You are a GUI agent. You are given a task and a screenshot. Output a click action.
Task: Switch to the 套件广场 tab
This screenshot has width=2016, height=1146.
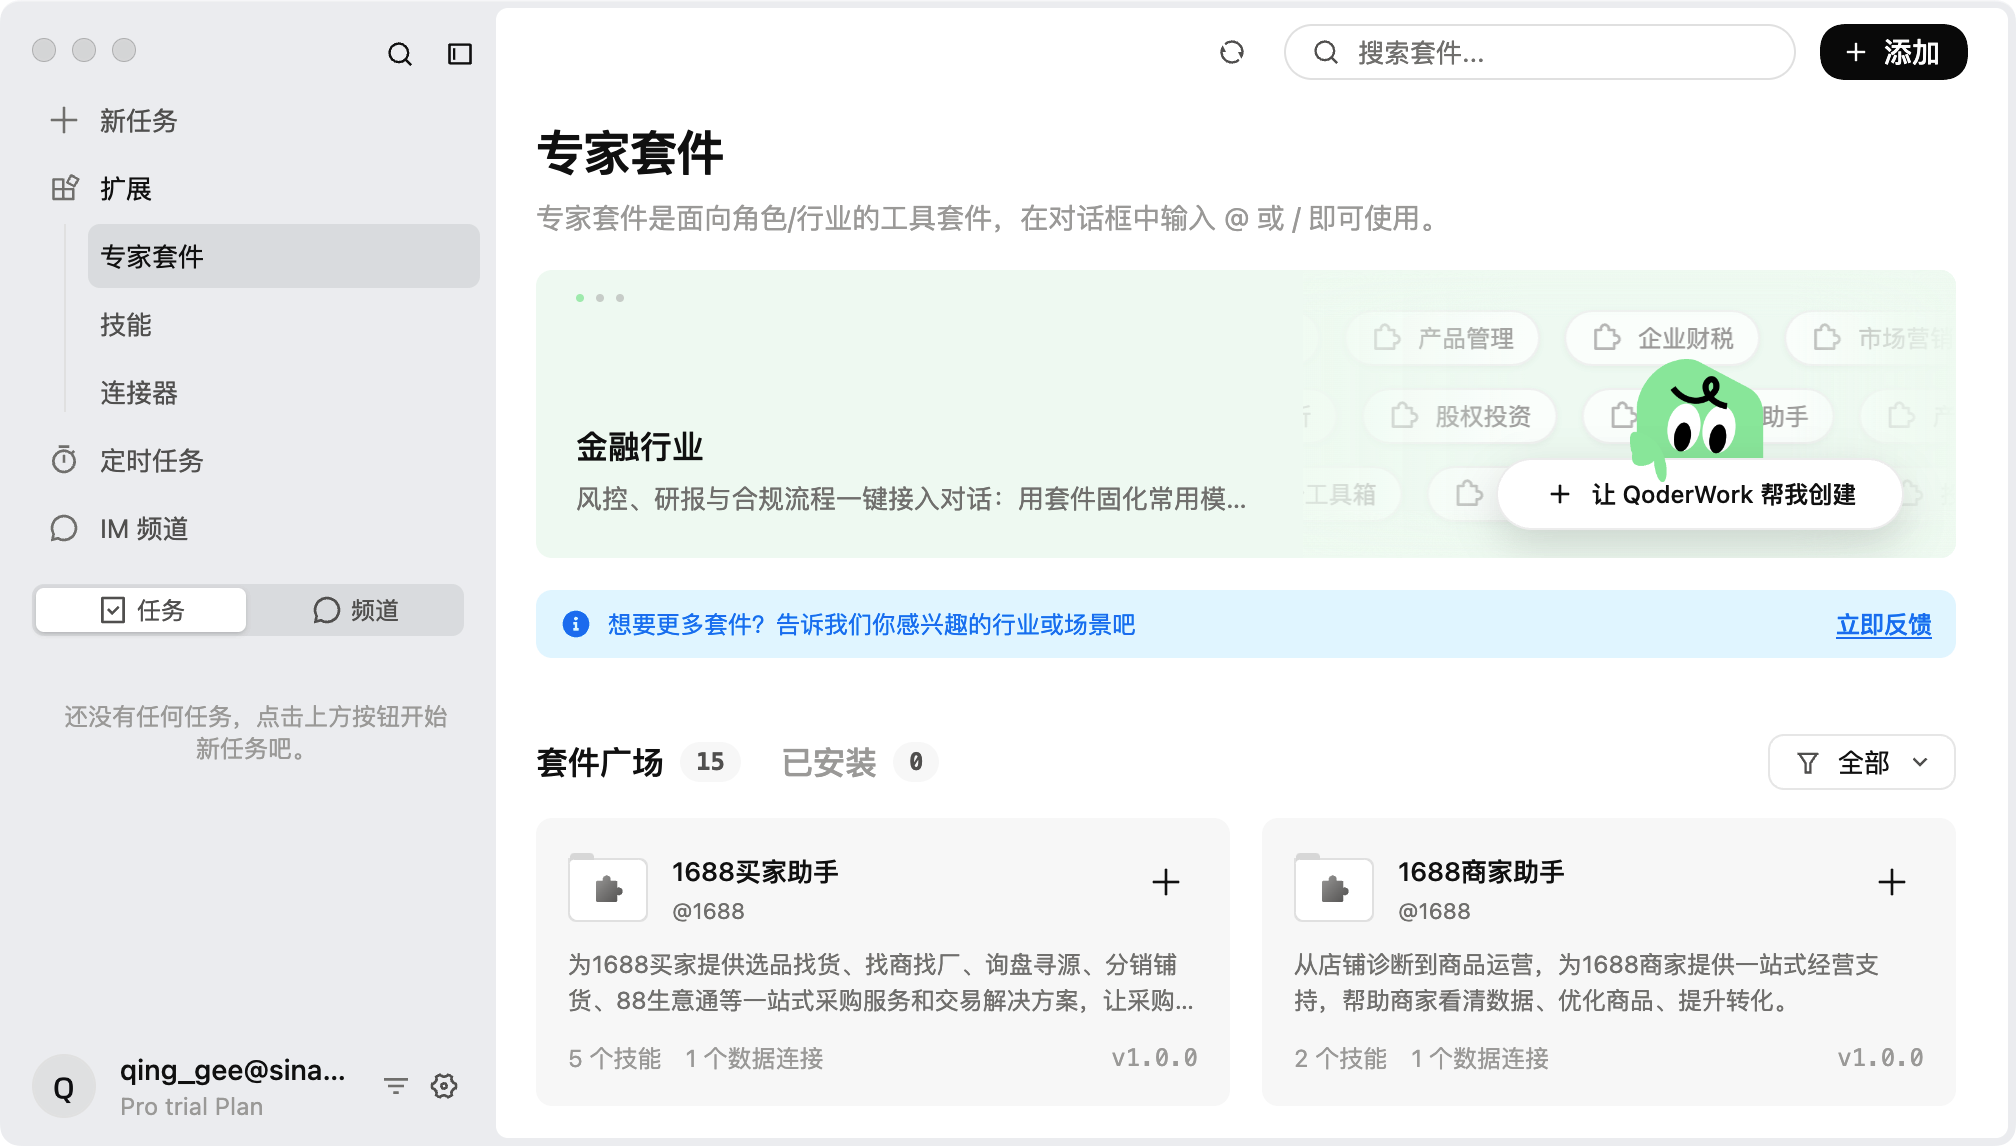coord(600,762)
